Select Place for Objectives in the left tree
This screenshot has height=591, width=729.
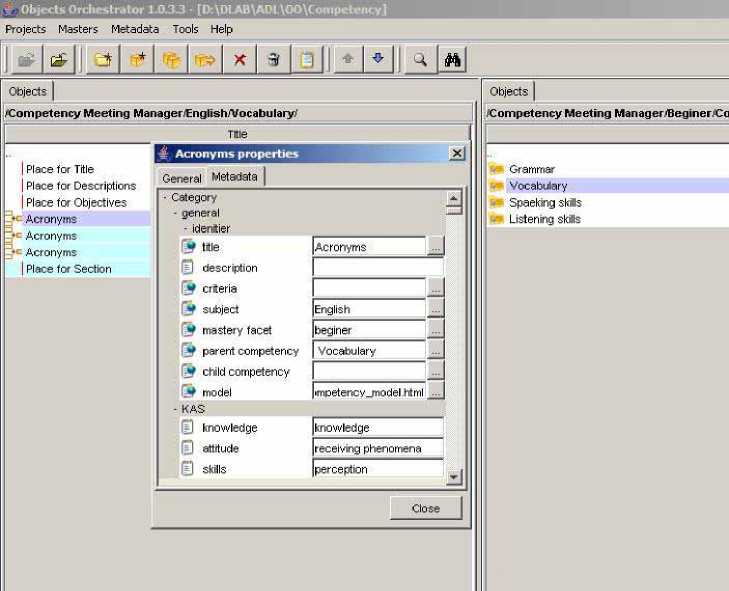[76, 202]
